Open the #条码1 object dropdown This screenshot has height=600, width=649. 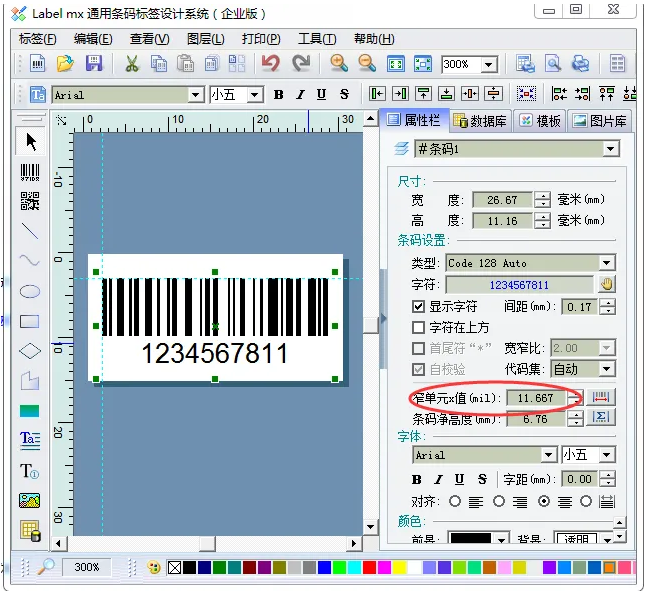[611, 149]
